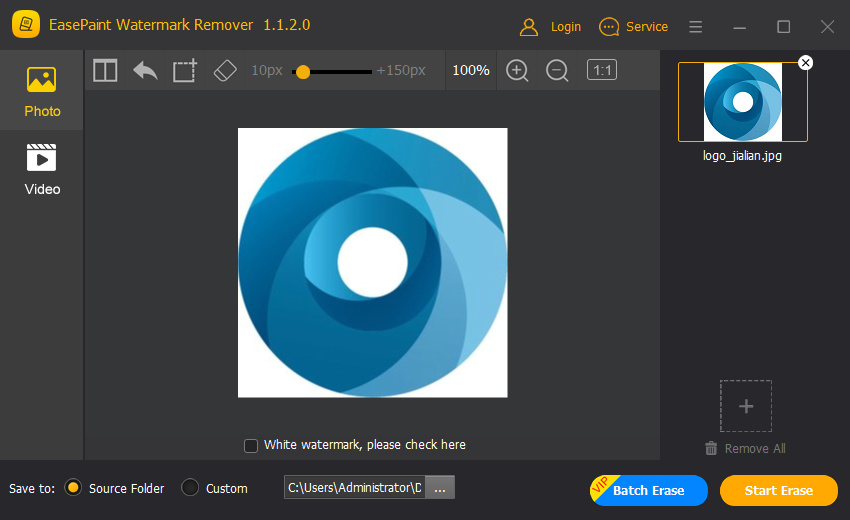Click Remove All to clear the list
This screenshot has height=520, width=850.
755,448
